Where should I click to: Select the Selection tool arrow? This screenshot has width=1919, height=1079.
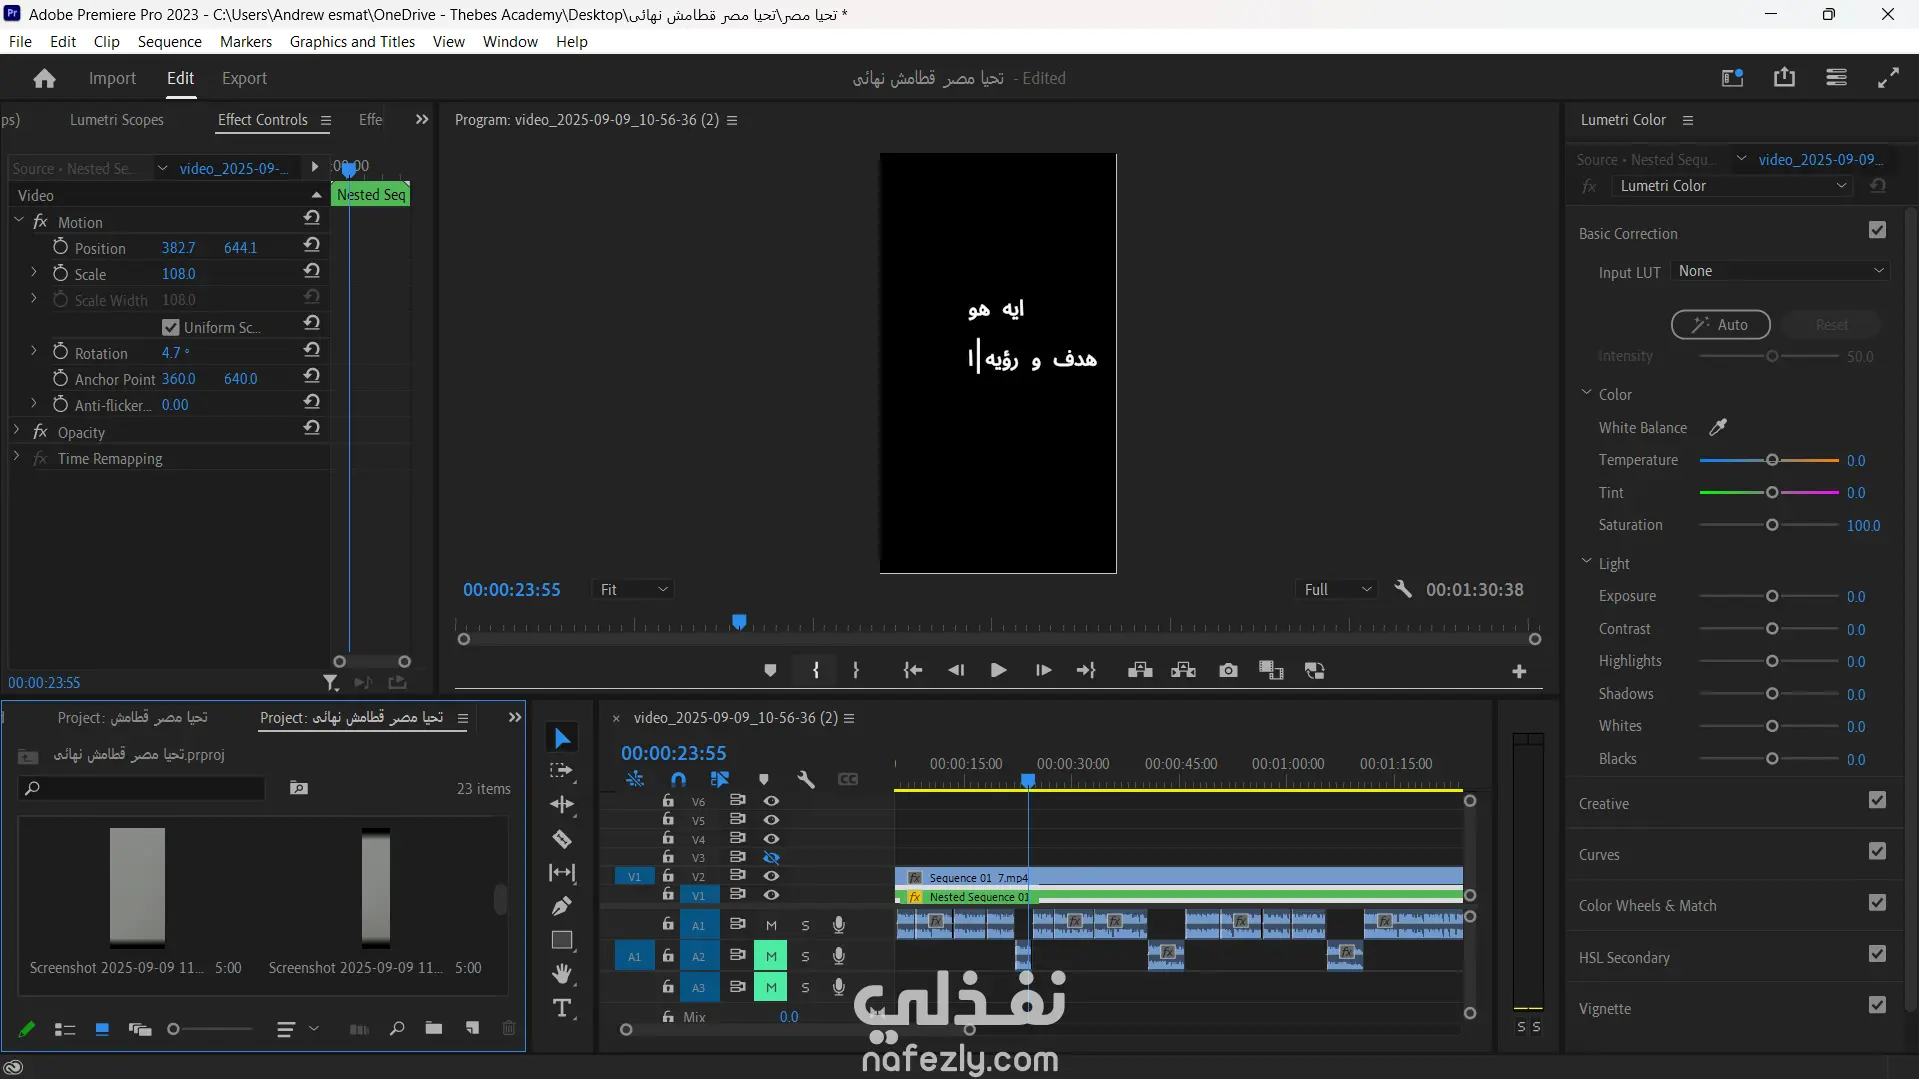click(x=563, y=738)
